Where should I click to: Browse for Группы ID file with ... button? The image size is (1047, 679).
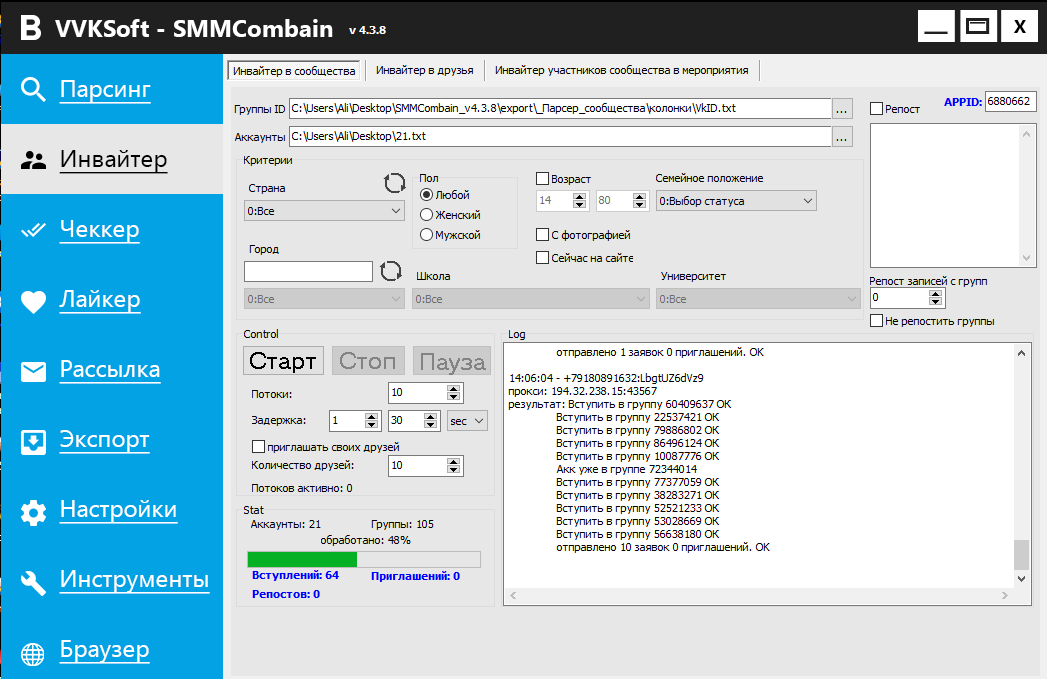842,108
